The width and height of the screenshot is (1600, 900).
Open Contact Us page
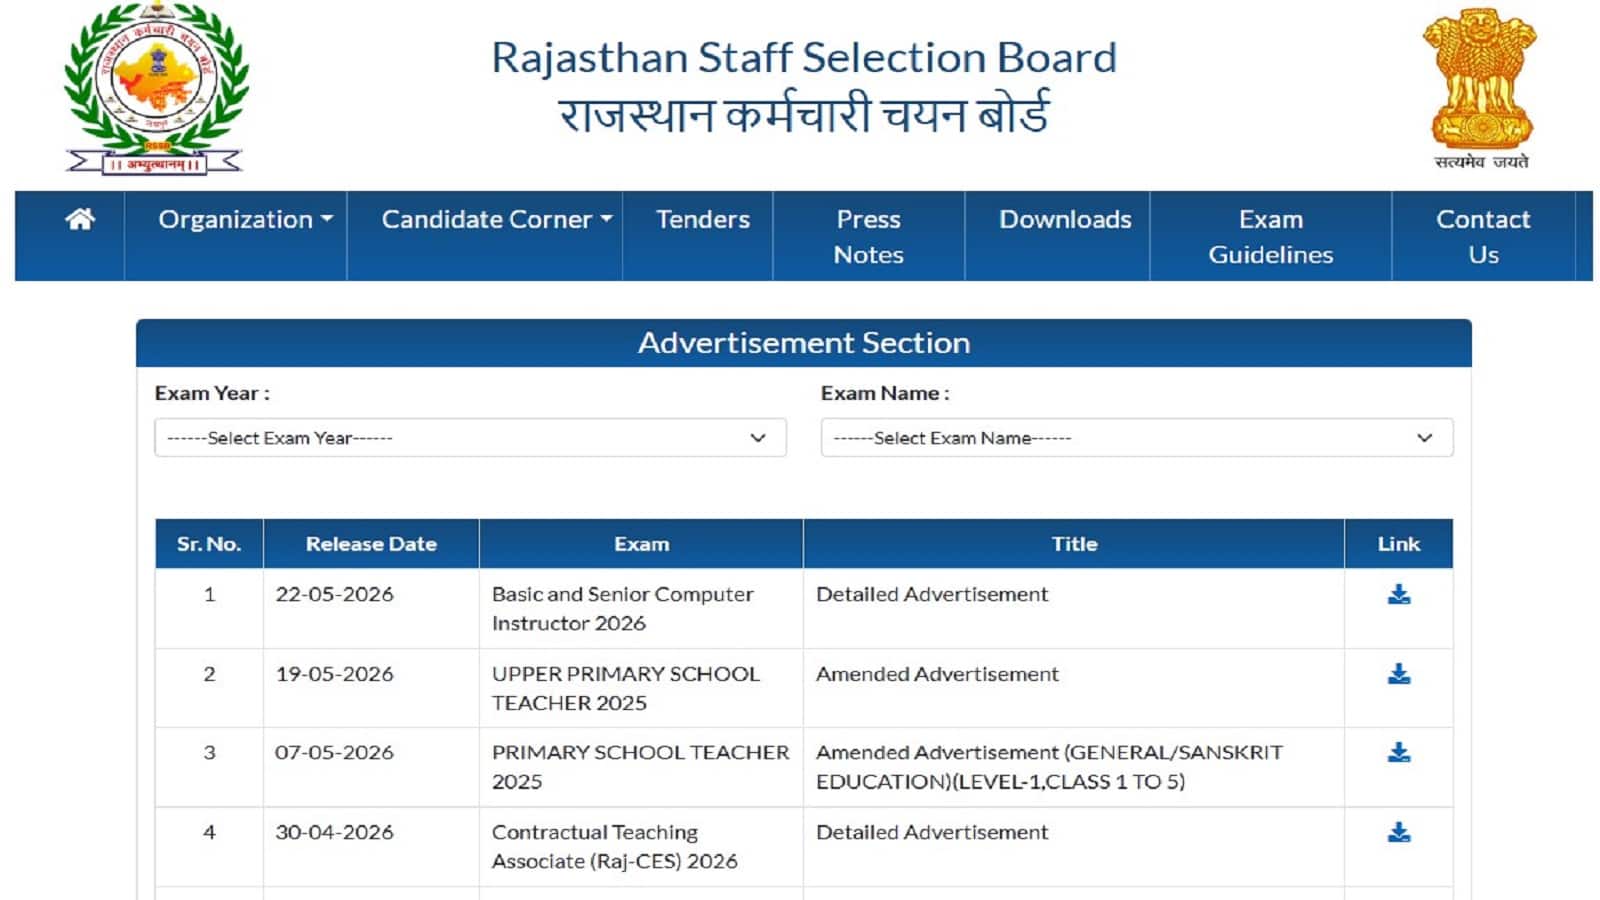point(1483,236)
